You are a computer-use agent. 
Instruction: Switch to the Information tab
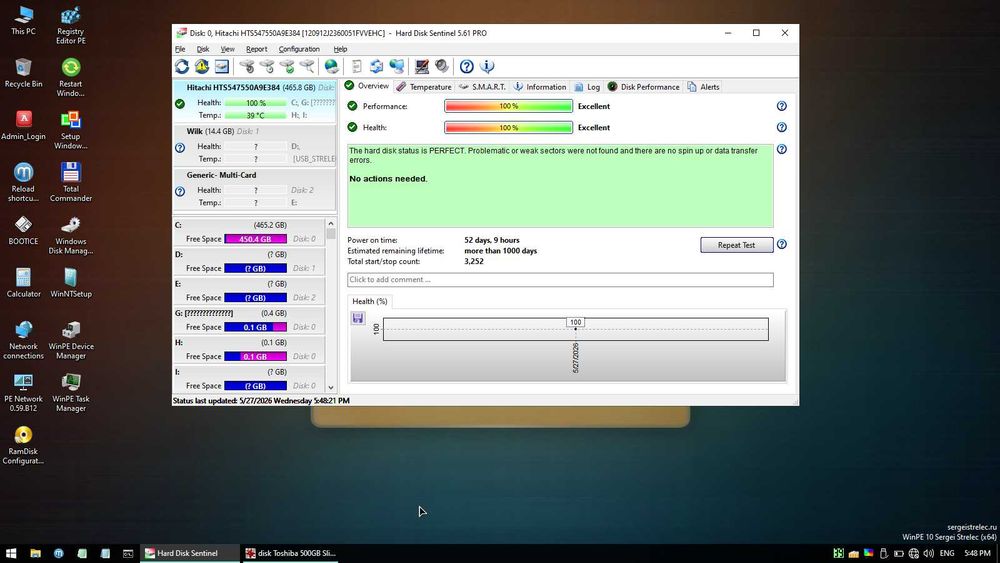pos(540,87)
